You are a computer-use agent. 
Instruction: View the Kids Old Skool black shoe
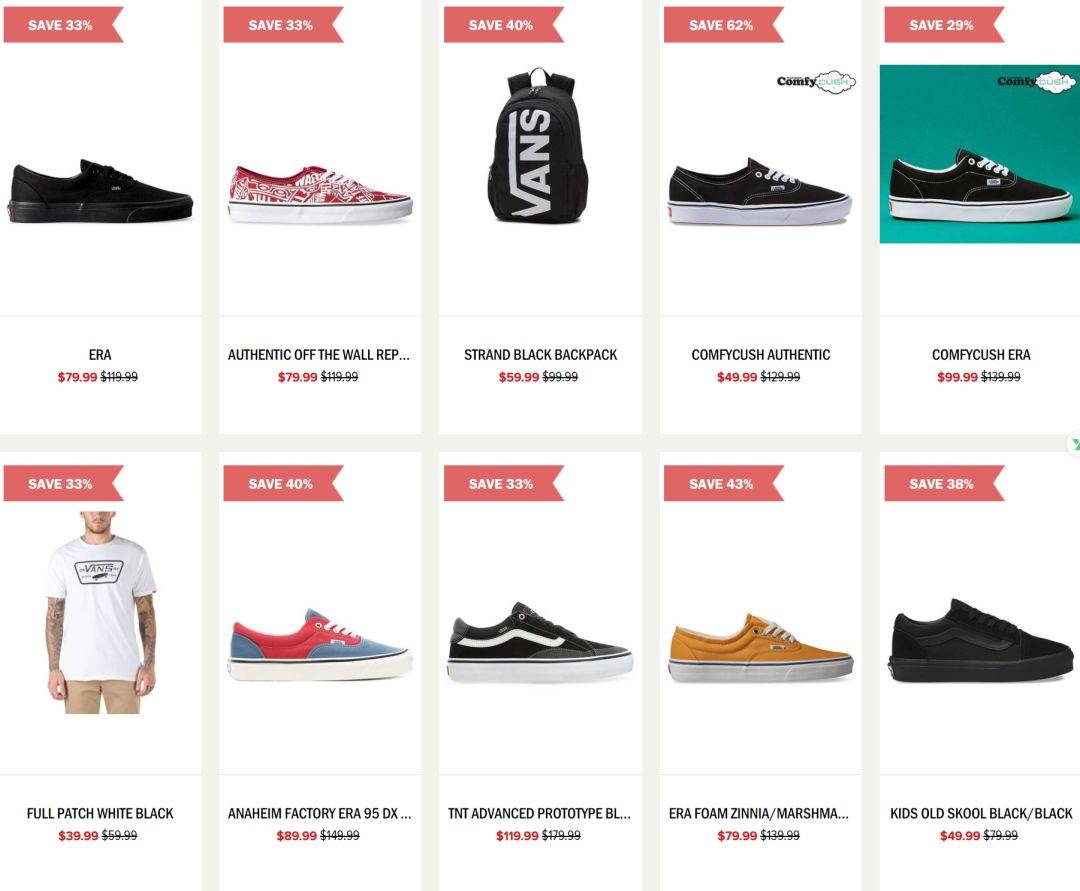click(x=981, y=640)
